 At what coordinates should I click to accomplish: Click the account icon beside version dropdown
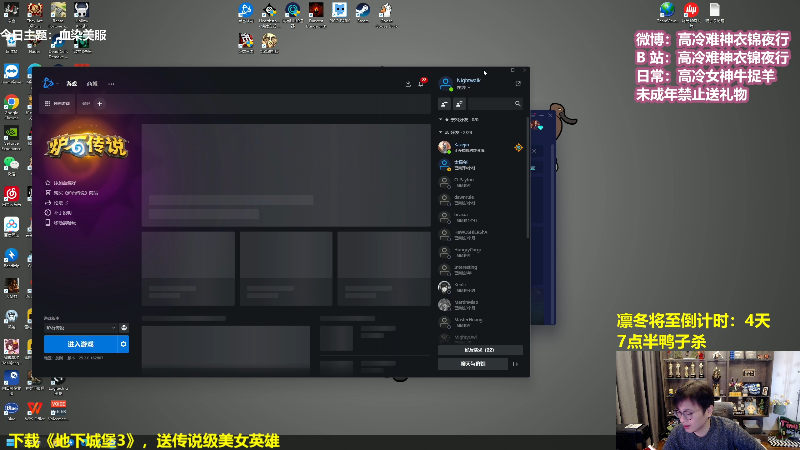pyautogui.click(x=124, y=328)
